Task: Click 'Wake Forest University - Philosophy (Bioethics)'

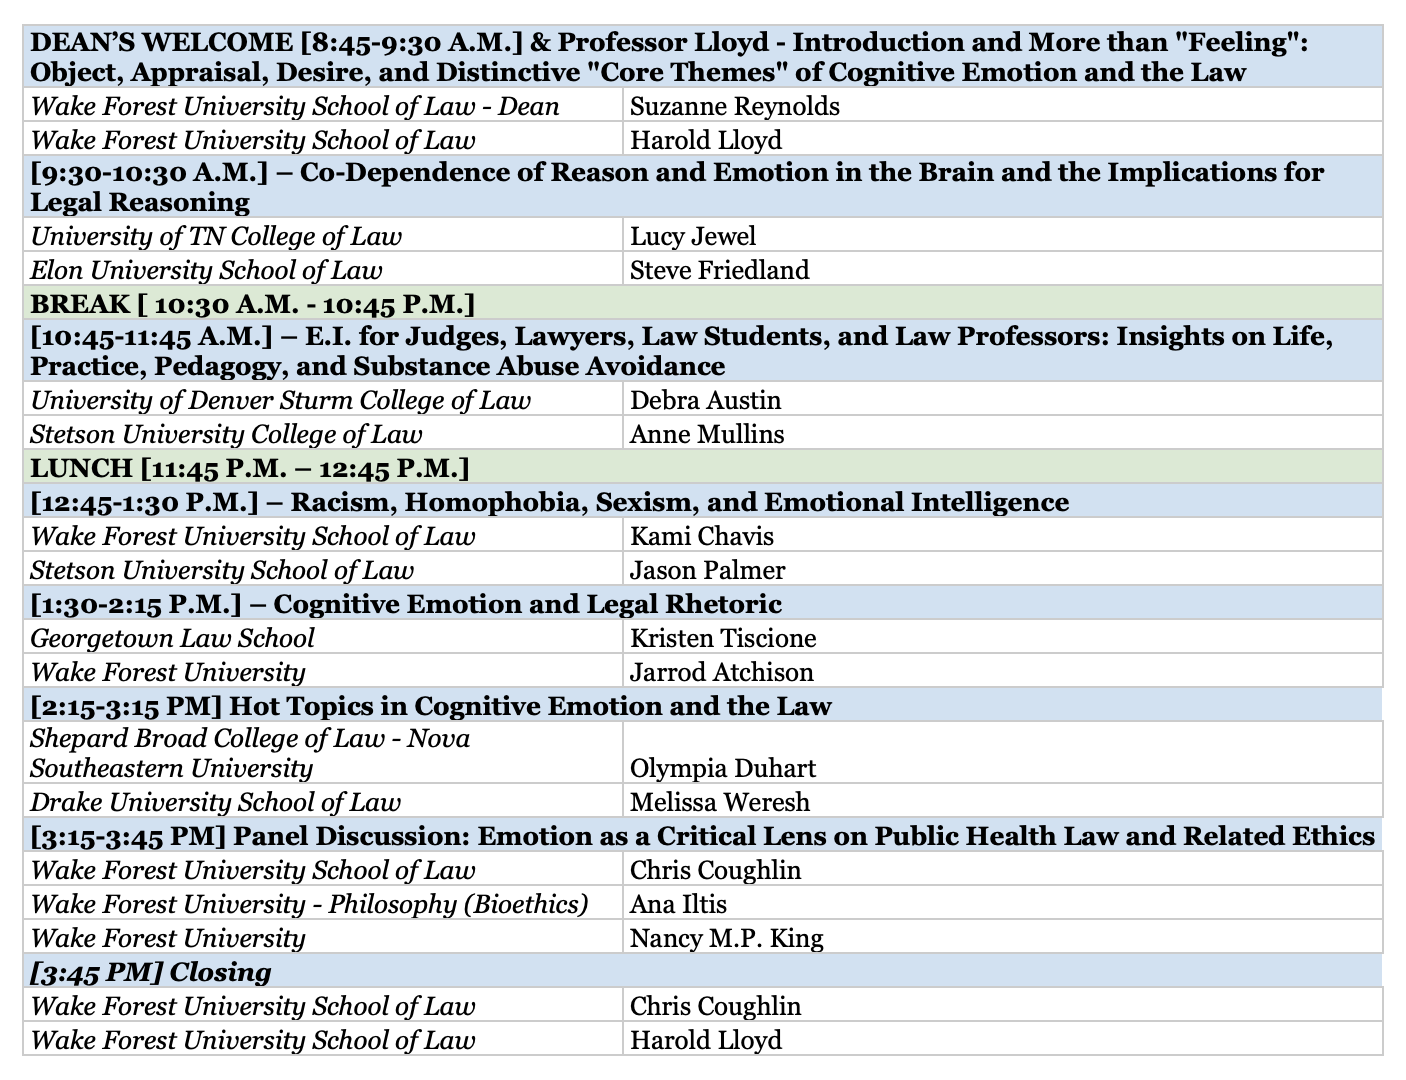Action: tap(310, 904)
